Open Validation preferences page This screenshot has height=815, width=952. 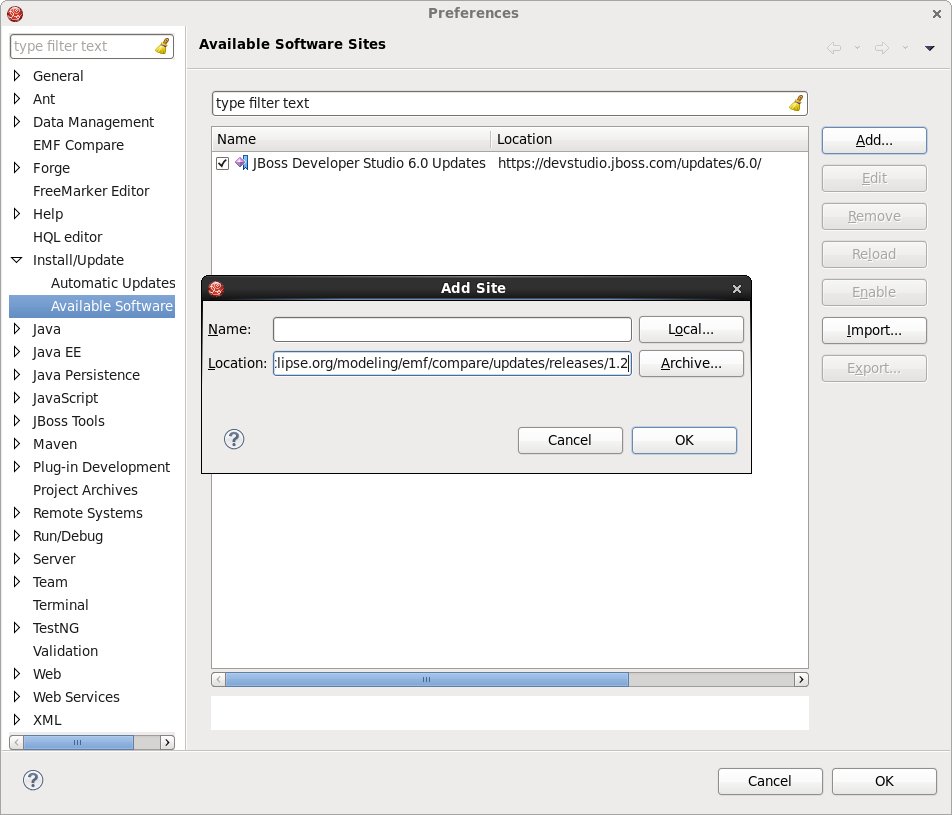pos(65,651)
